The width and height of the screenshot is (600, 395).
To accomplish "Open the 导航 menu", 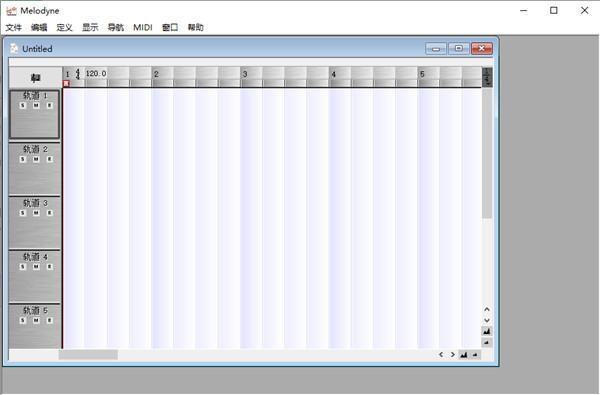I will (x=116, y=27).
